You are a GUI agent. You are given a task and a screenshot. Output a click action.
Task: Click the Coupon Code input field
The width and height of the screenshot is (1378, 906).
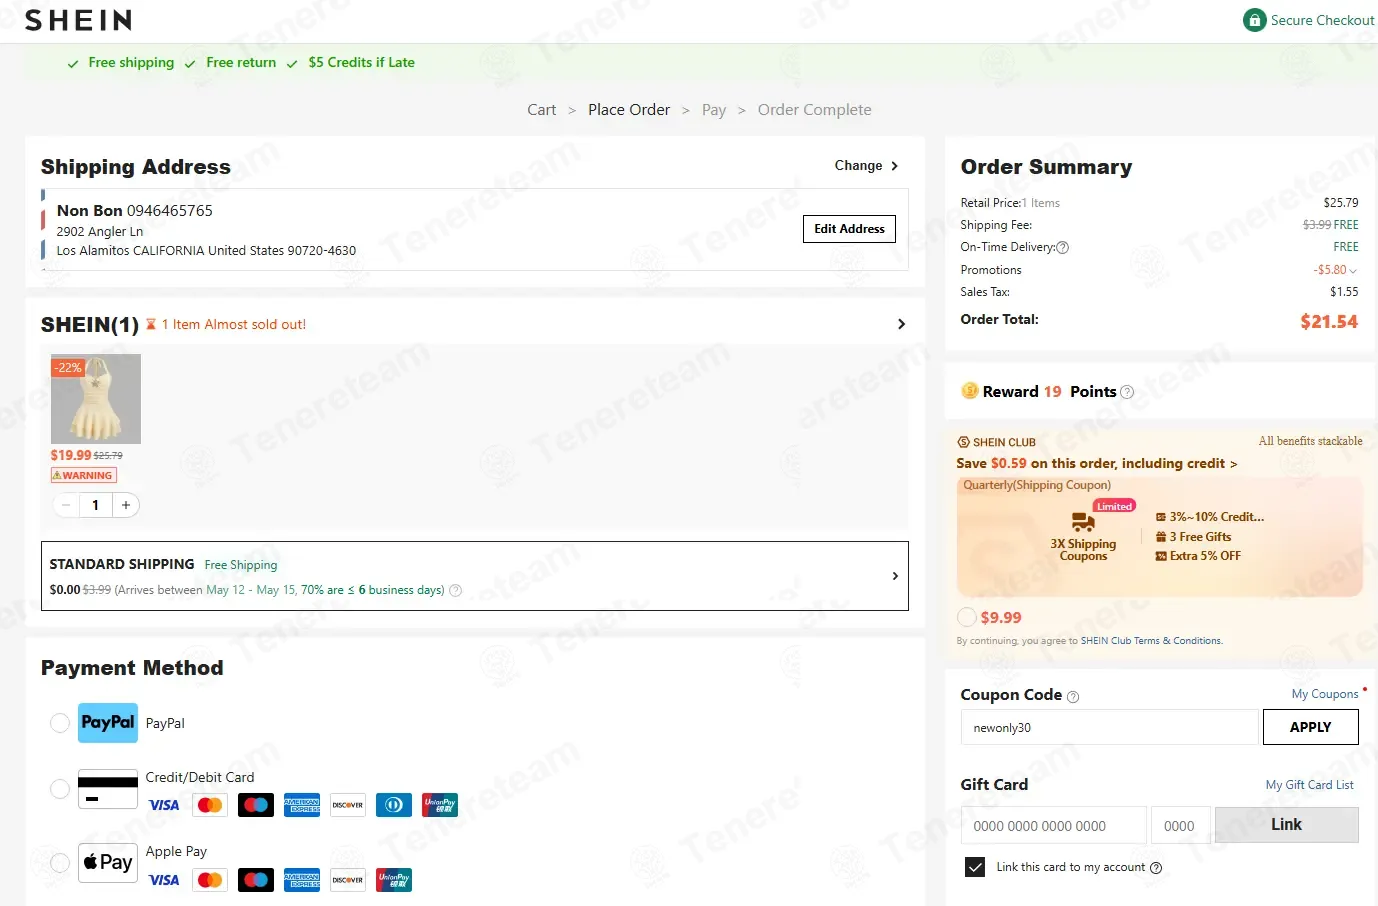point(1109,727)
